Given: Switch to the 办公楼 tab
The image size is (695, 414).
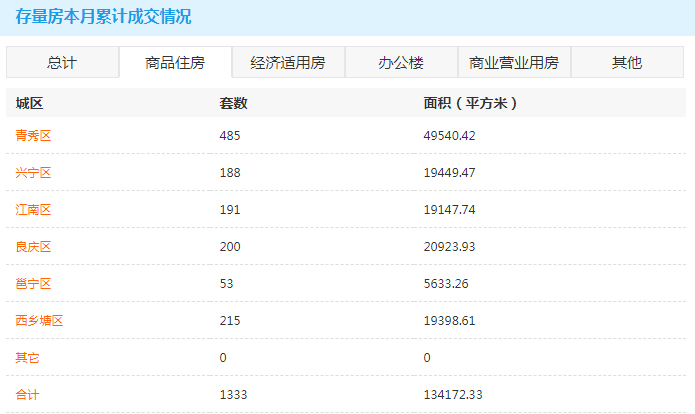Looking at the screenshot, I should tap(401, 62).
